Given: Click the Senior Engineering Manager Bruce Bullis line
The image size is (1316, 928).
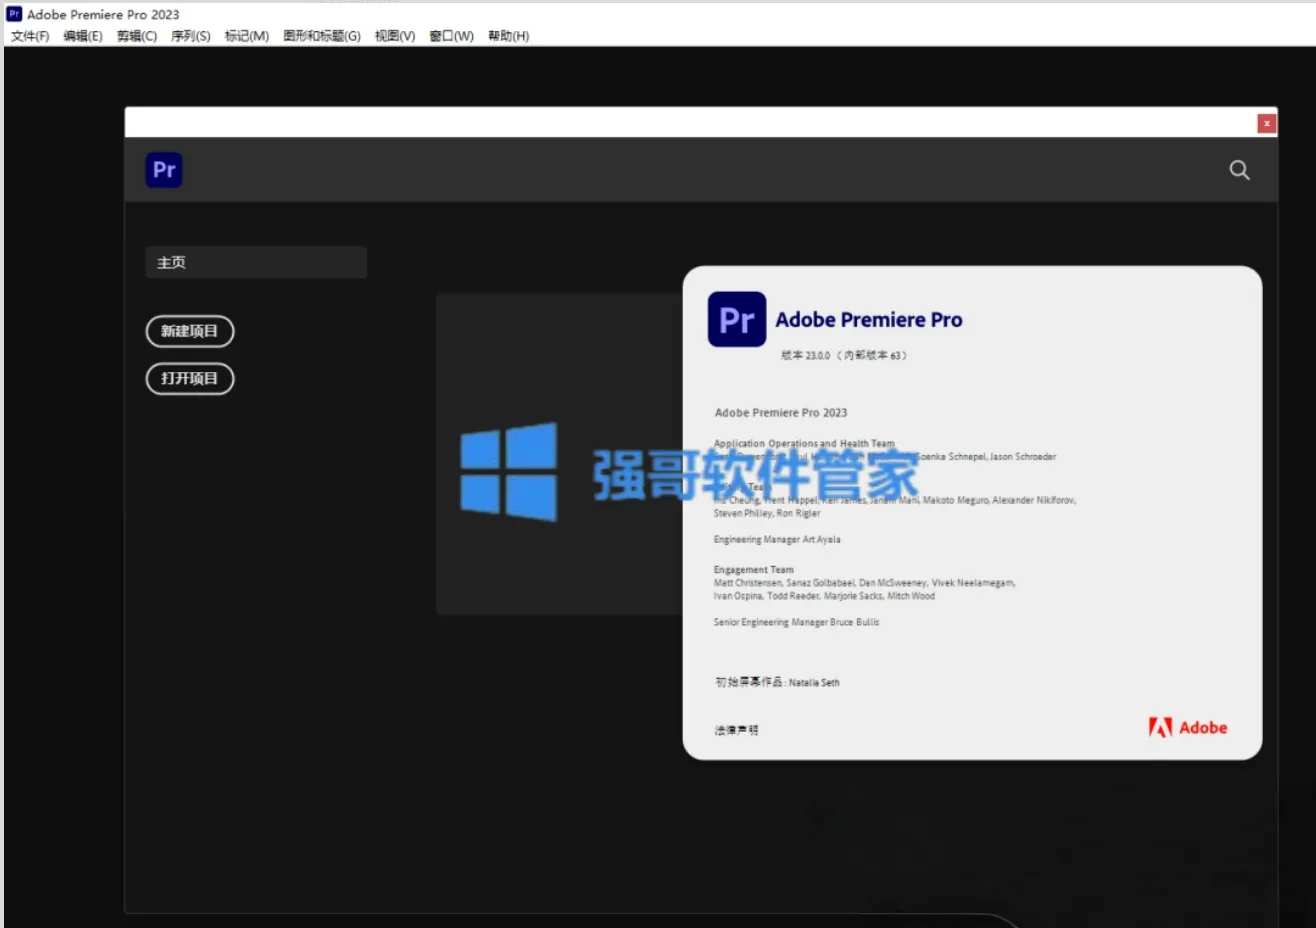Looking at the screenshot, I should [x=796, y=622].
